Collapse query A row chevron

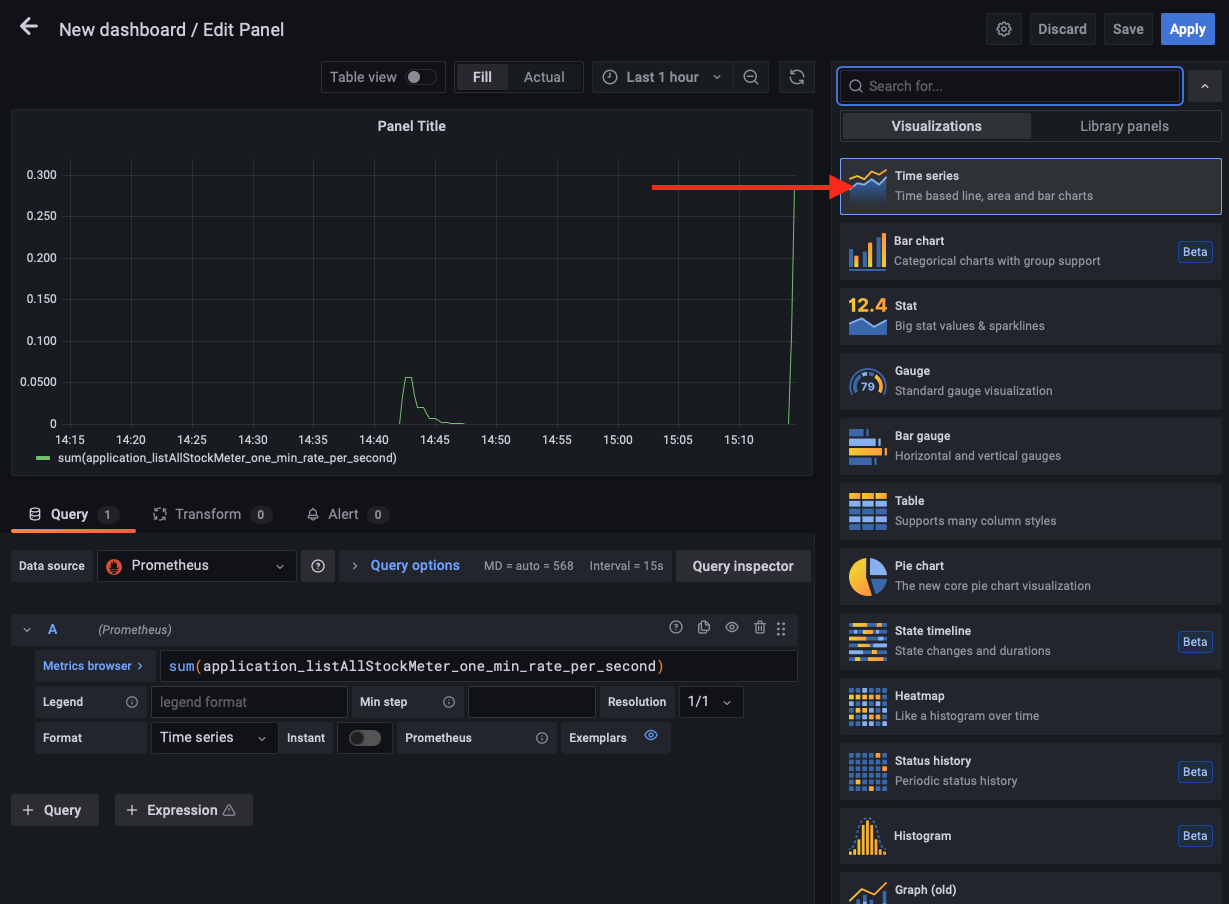pyautogui.click(x=27, y=630)
